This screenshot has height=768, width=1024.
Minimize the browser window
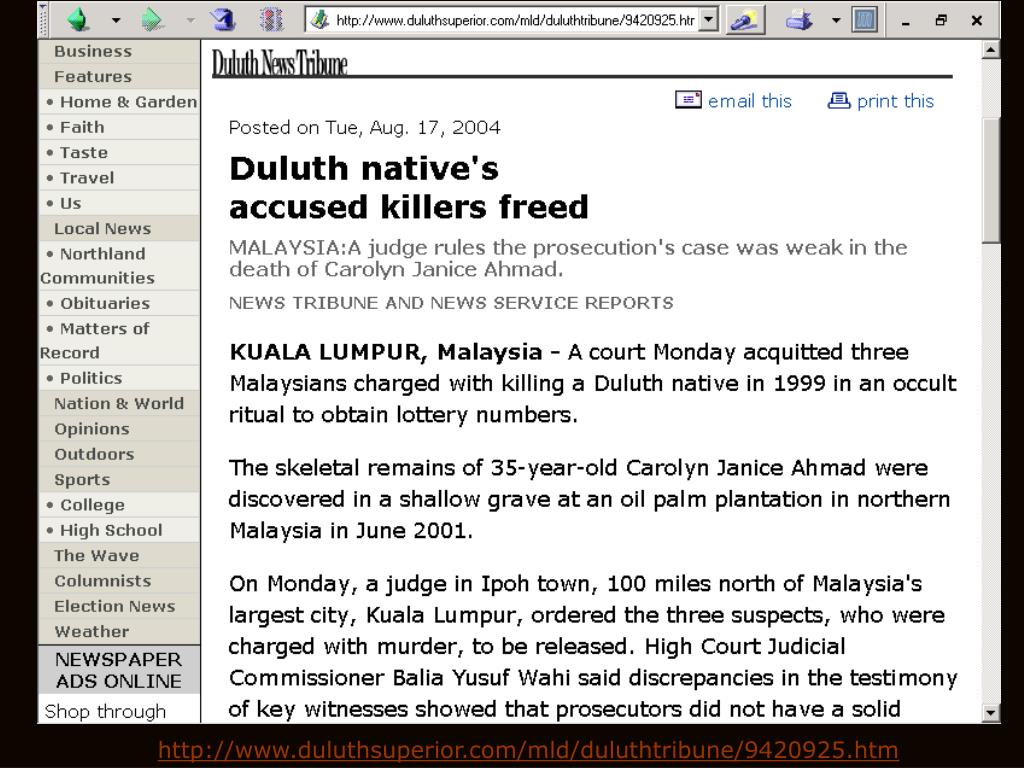[905, 22]
